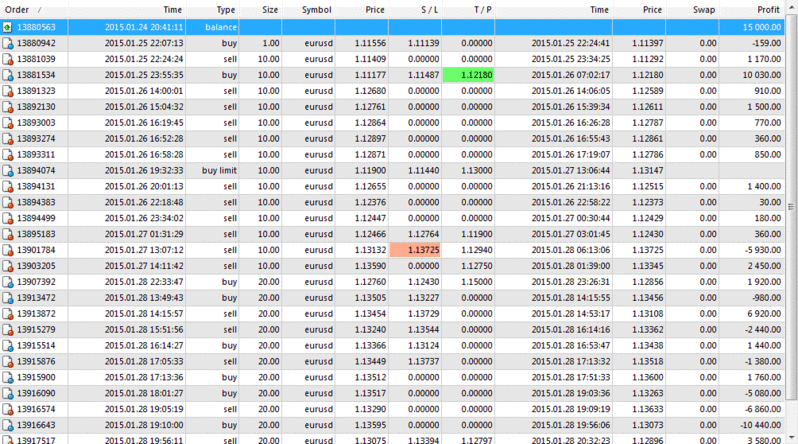
Task: Click the balance icon for order 13880563
Action: tap(8, 27)
